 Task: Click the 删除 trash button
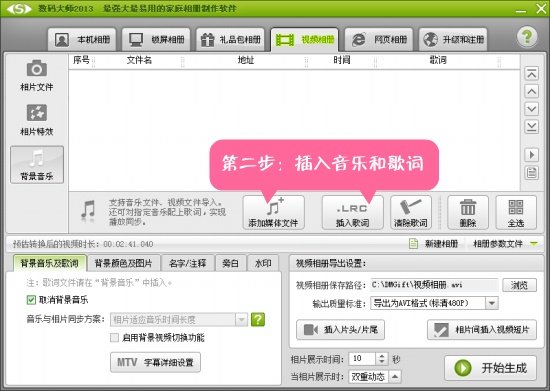(468, 213)
